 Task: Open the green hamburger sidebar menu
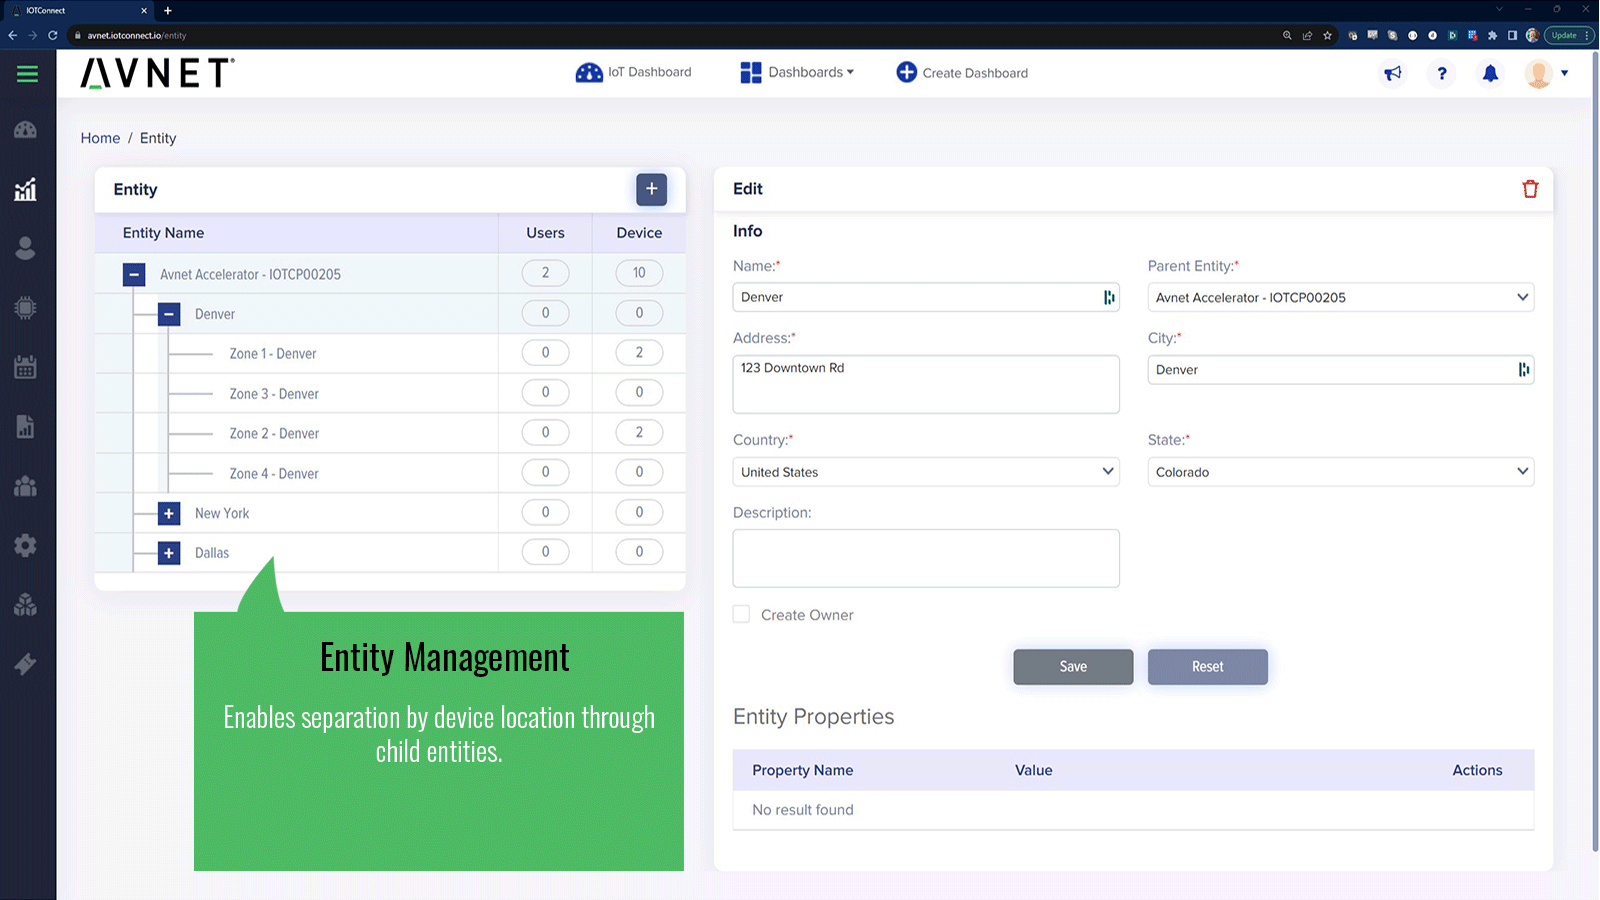coord(27,74)
